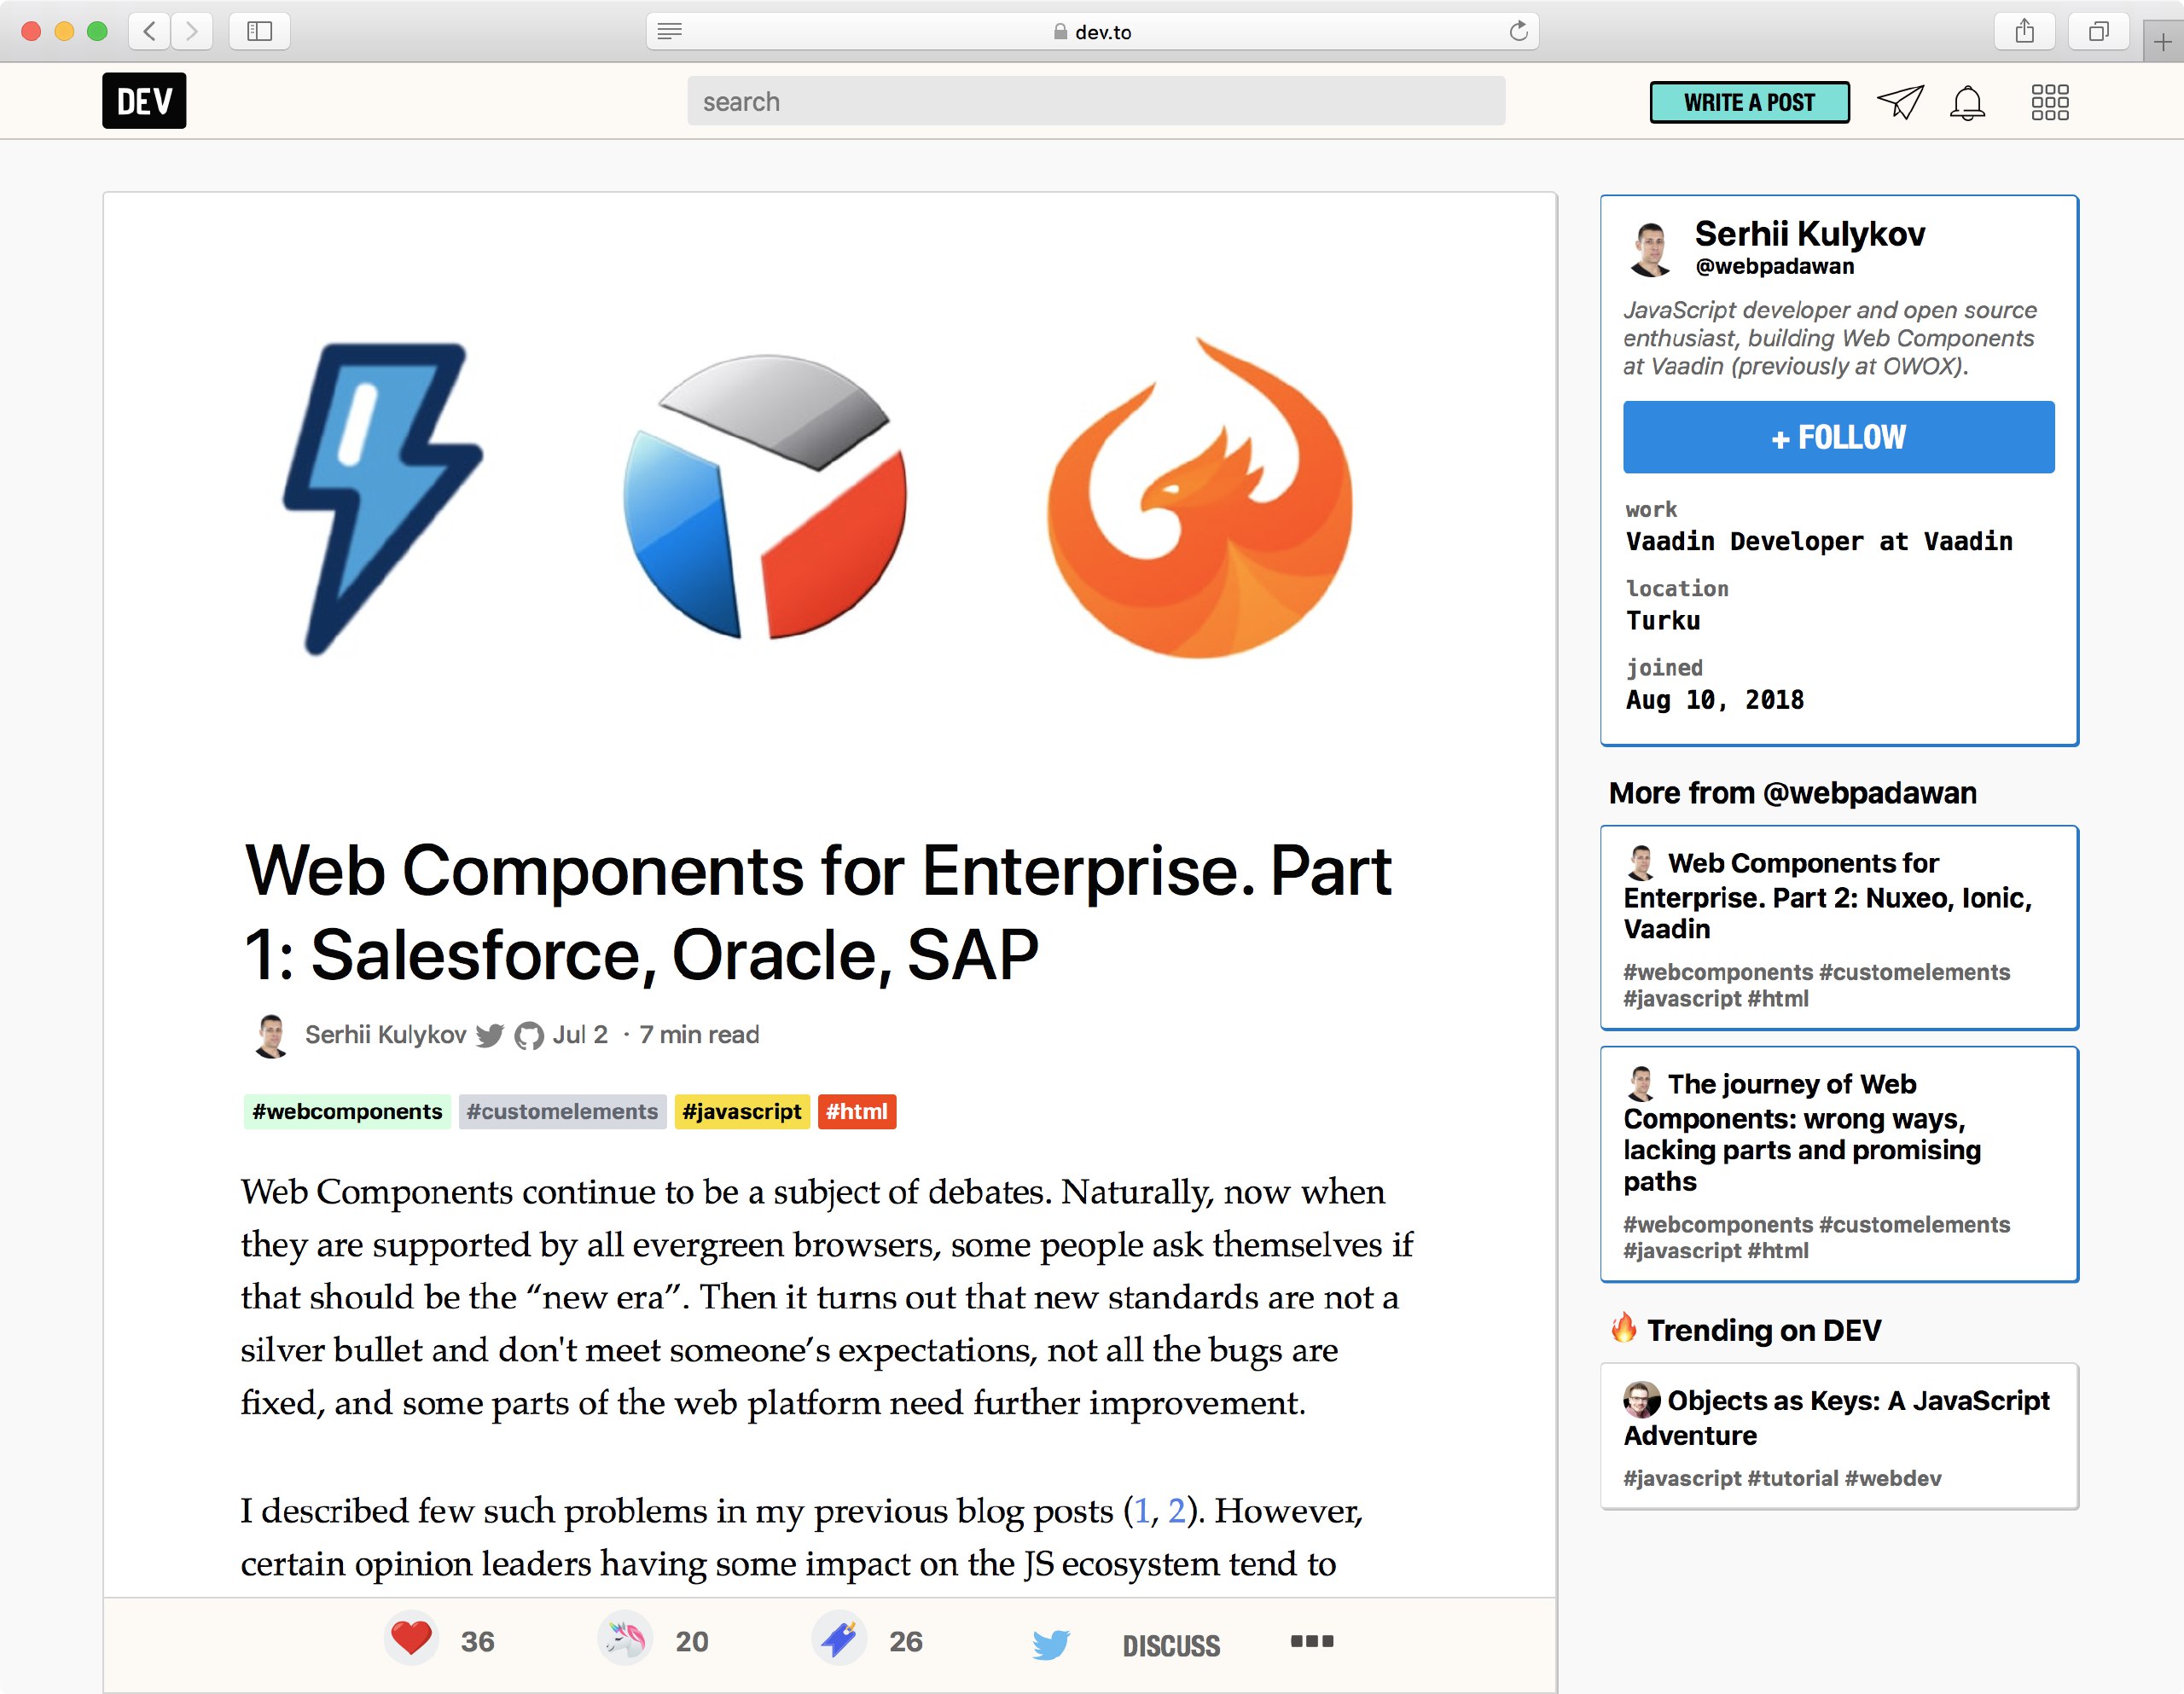The height and width of the screenshot is (1694, 2184).
Task: Click the 'Turku' location text
Action: (1663, 620)
